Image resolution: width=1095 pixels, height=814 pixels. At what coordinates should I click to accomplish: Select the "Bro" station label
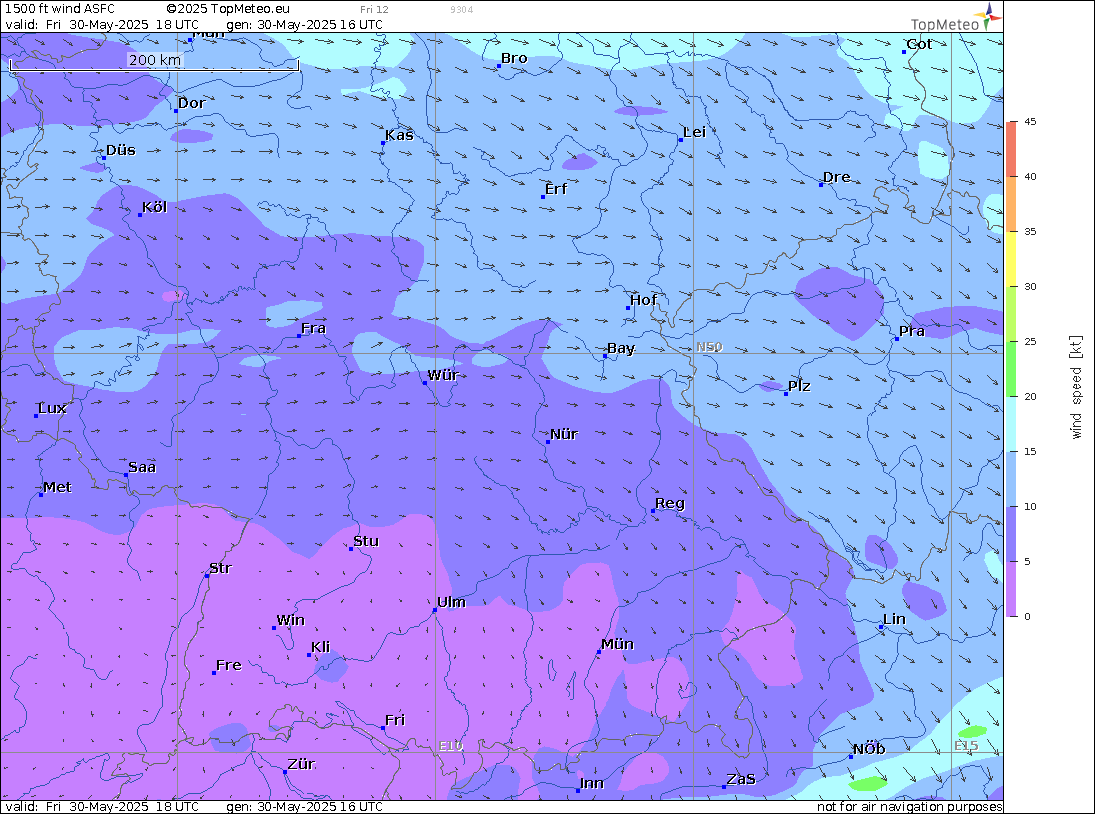click(514, 59)
